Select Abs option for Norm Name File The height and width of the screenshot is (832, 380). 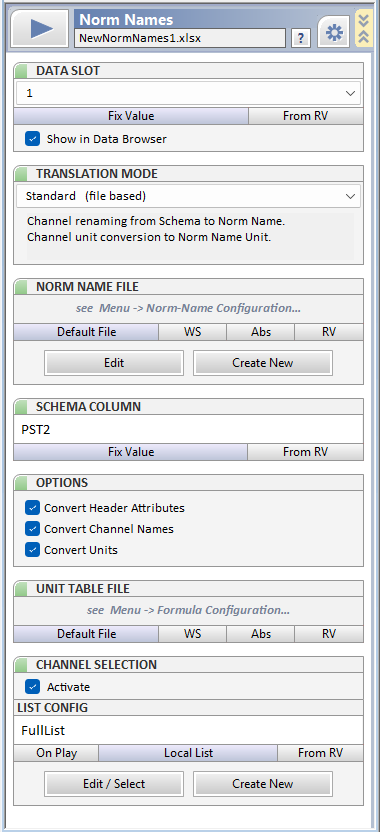261,332
